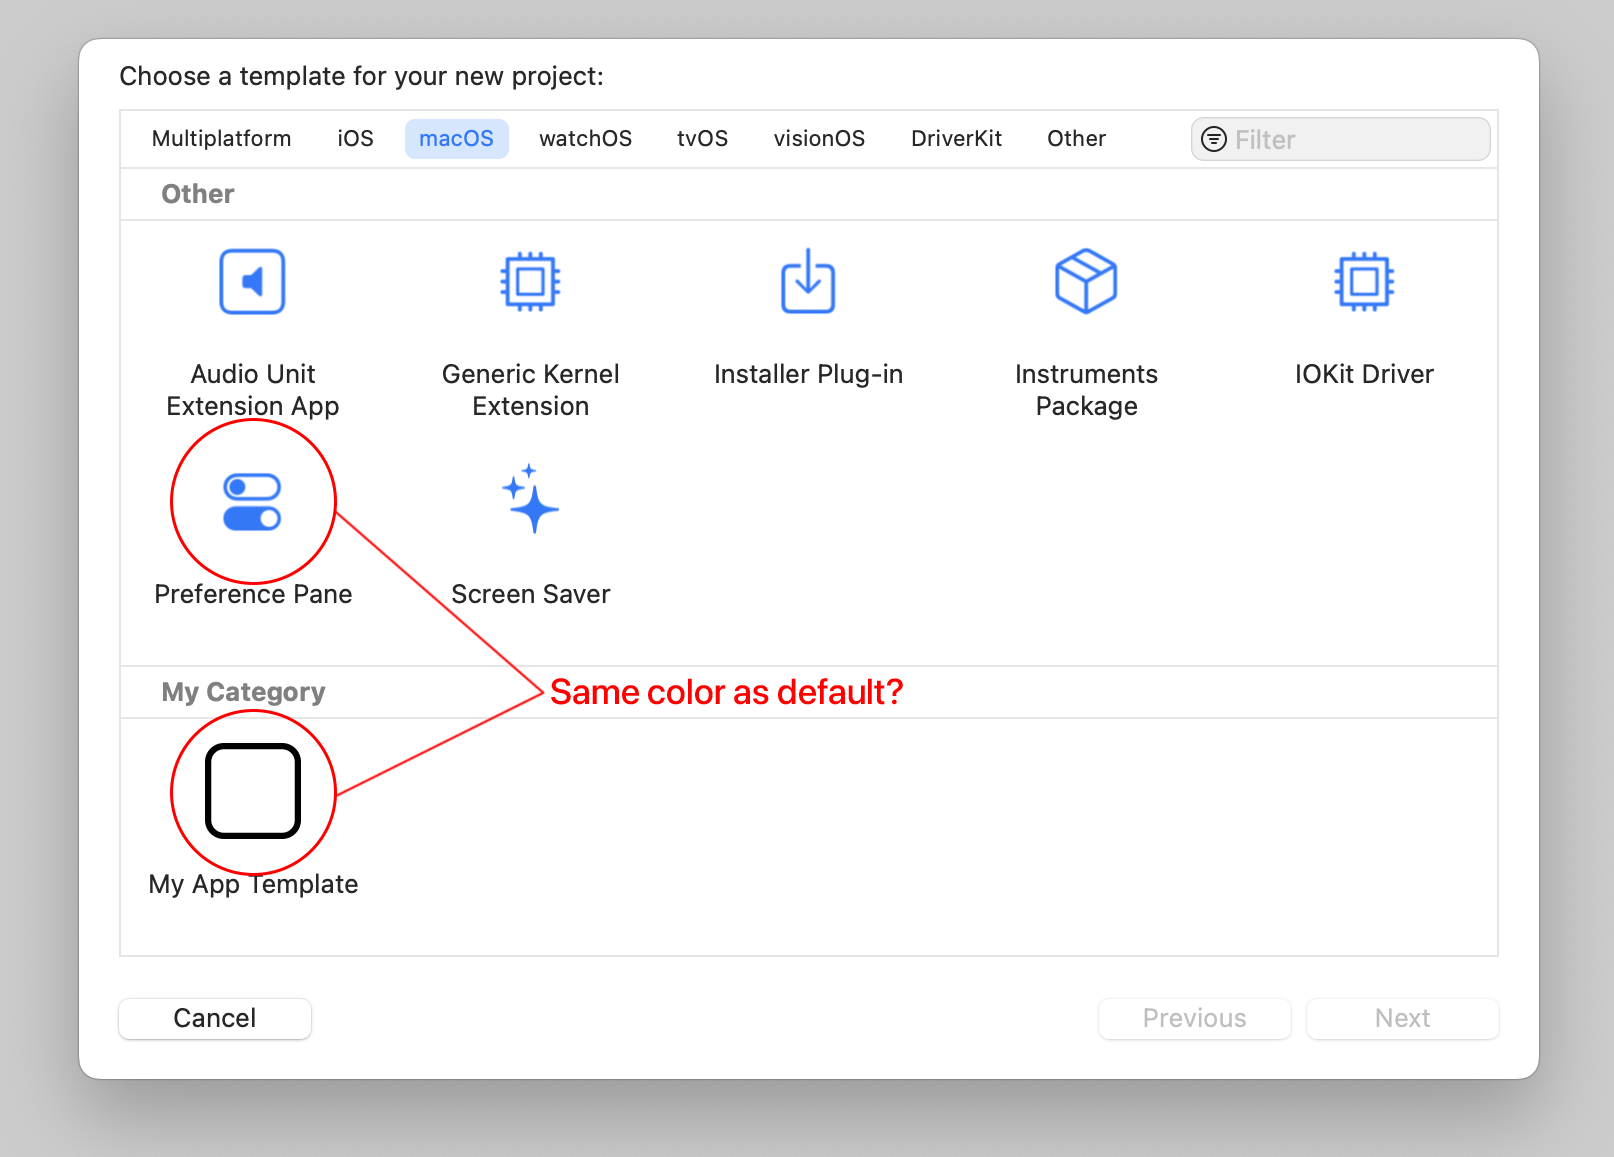
Task: Pick the Instruments Package box icon
Action: click(x=1086, y=282)
